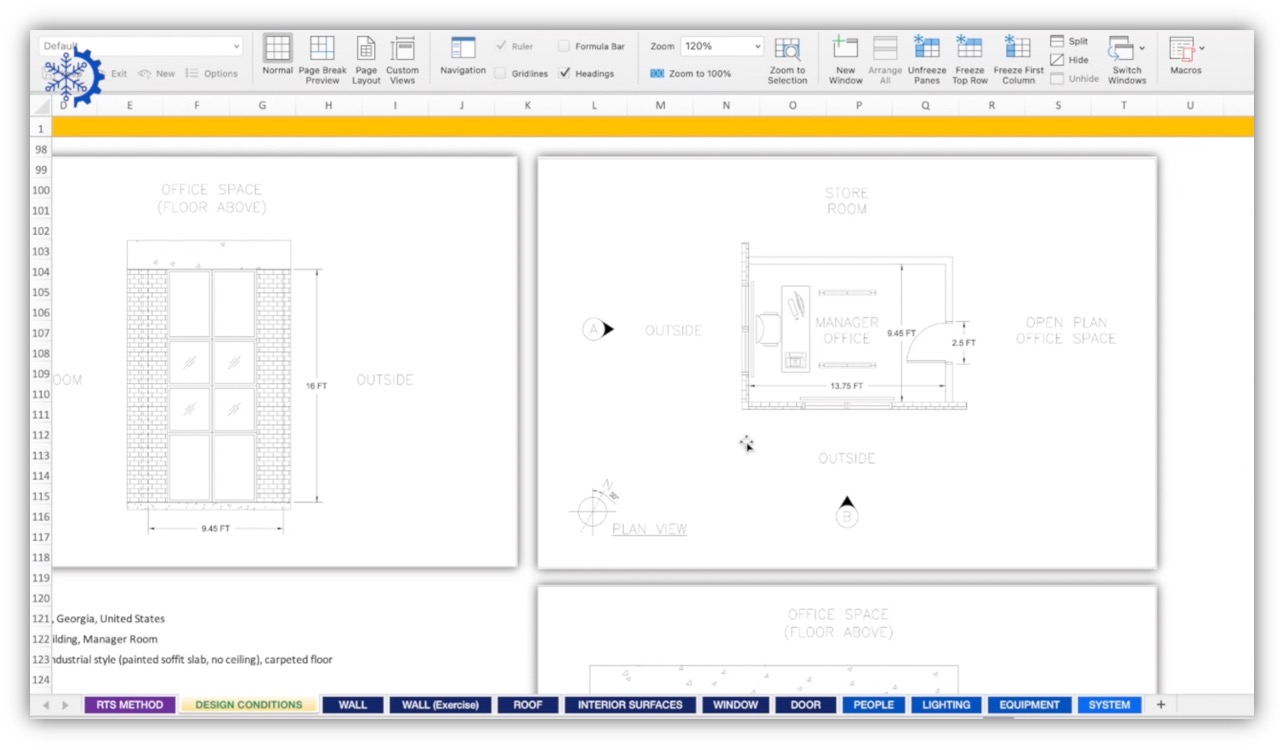Switch to Page Break Preview
The height and width of the screenshot is (750, 1284).
322,49
